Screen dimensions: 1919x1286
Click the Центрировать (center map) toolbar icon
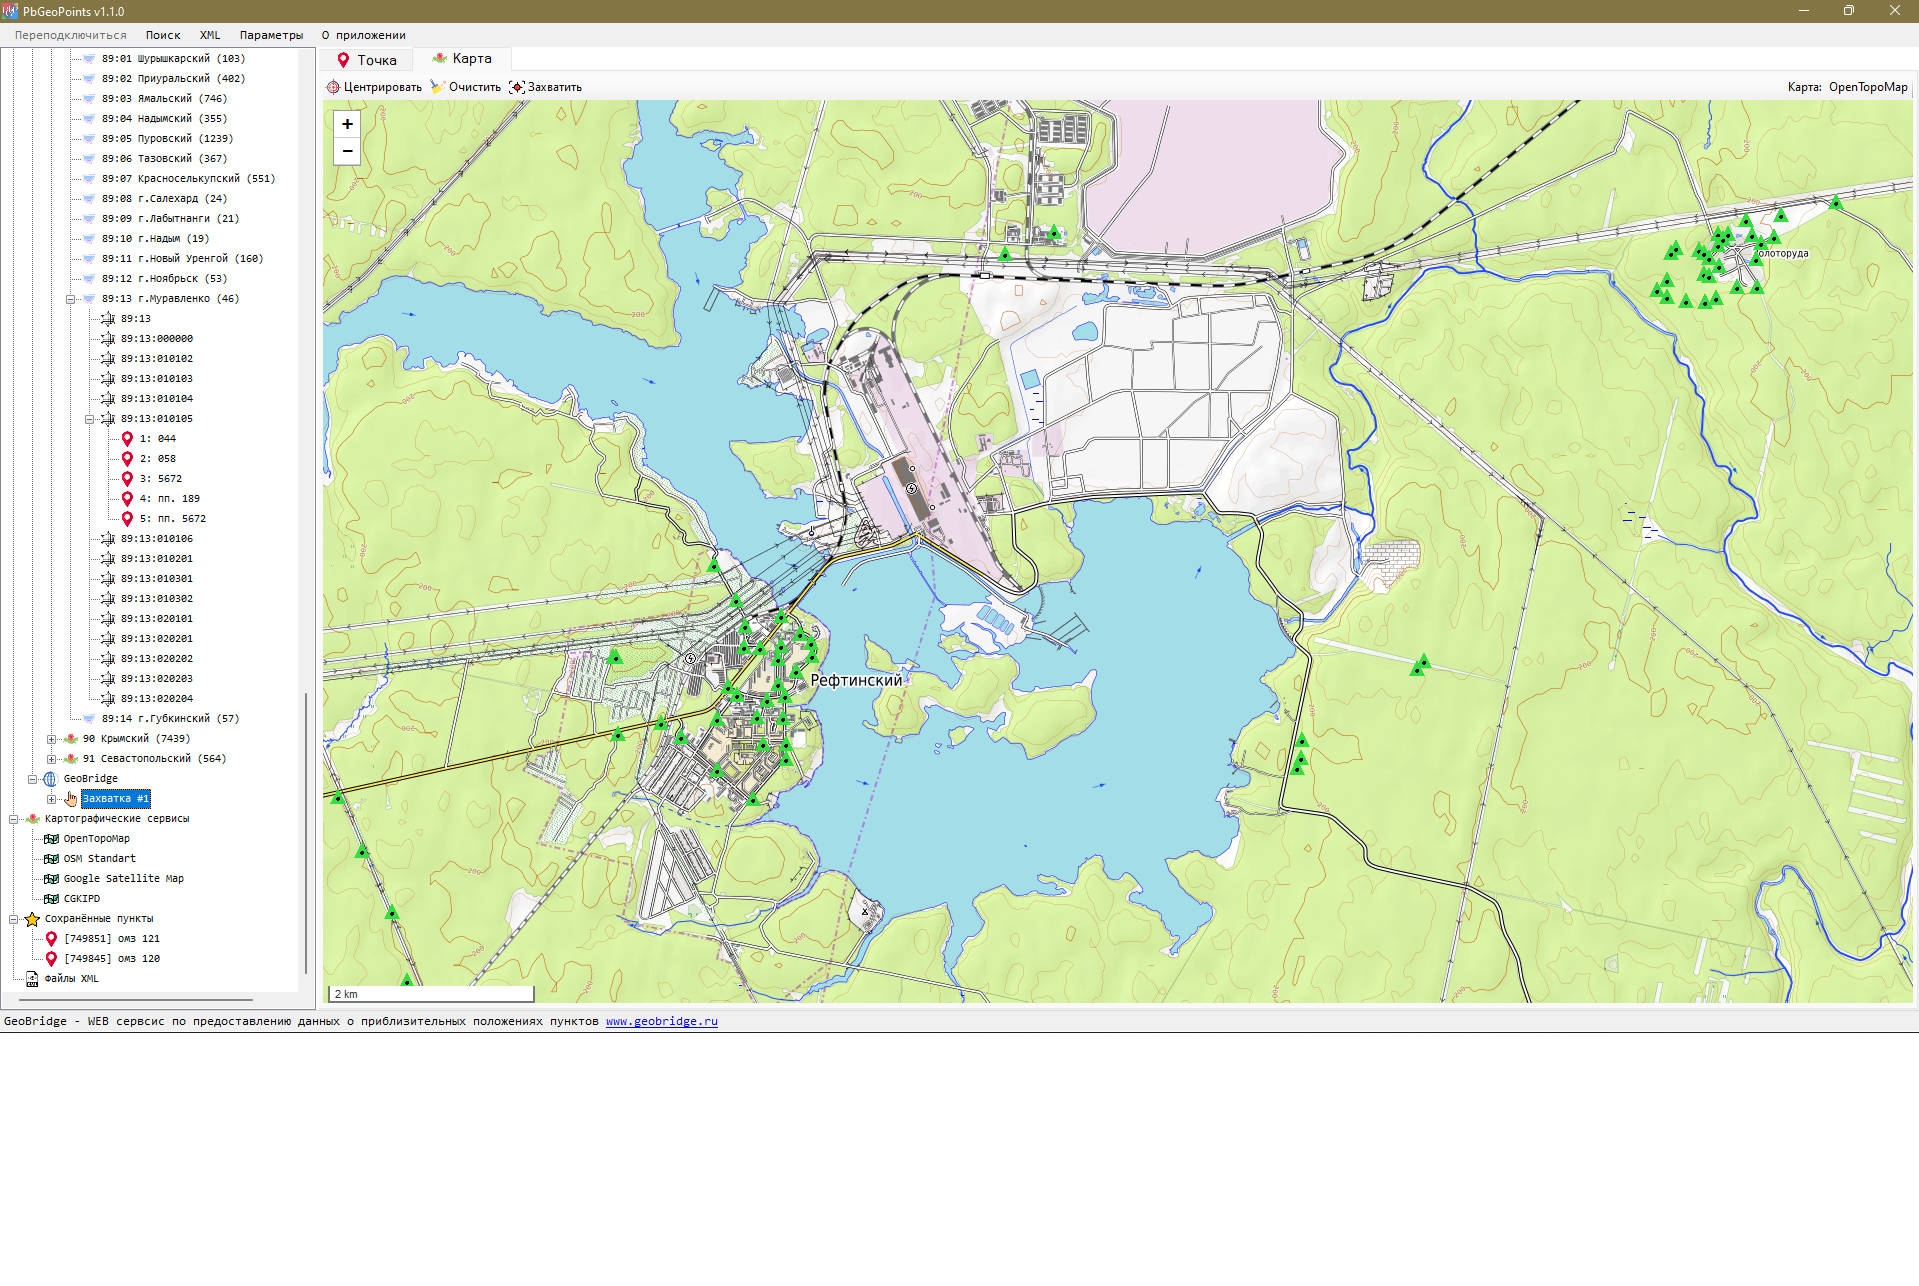(x=333, y=87)
